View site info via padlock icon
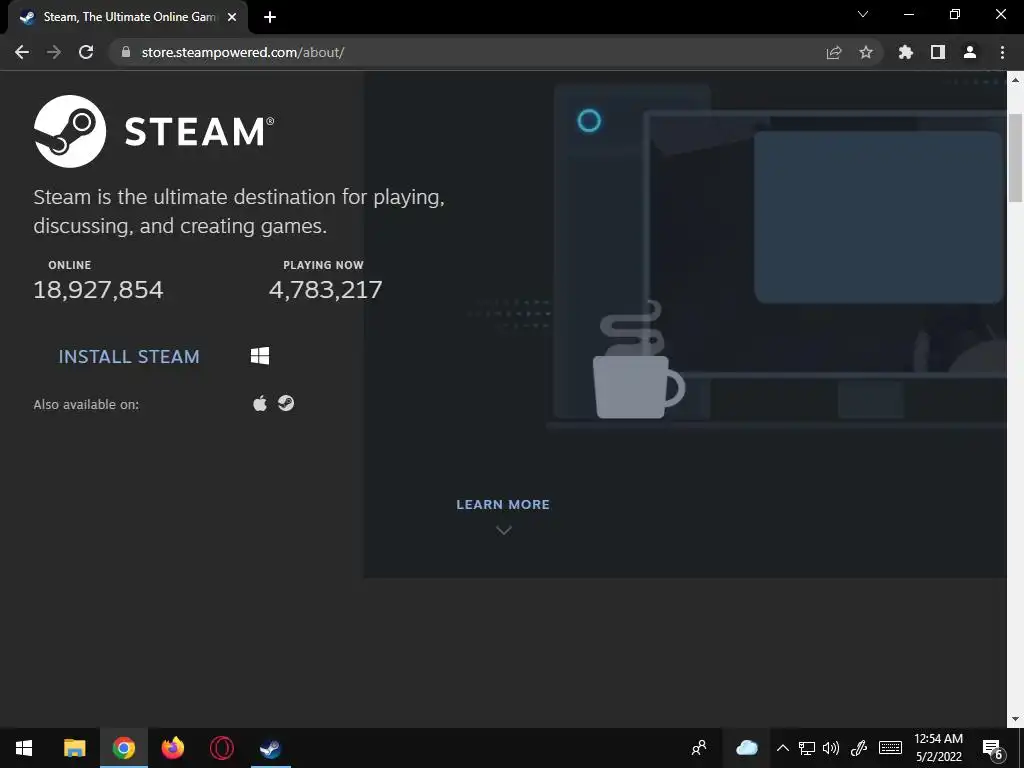This screenshot has height=768, width=1024. [x=126, y=52]
